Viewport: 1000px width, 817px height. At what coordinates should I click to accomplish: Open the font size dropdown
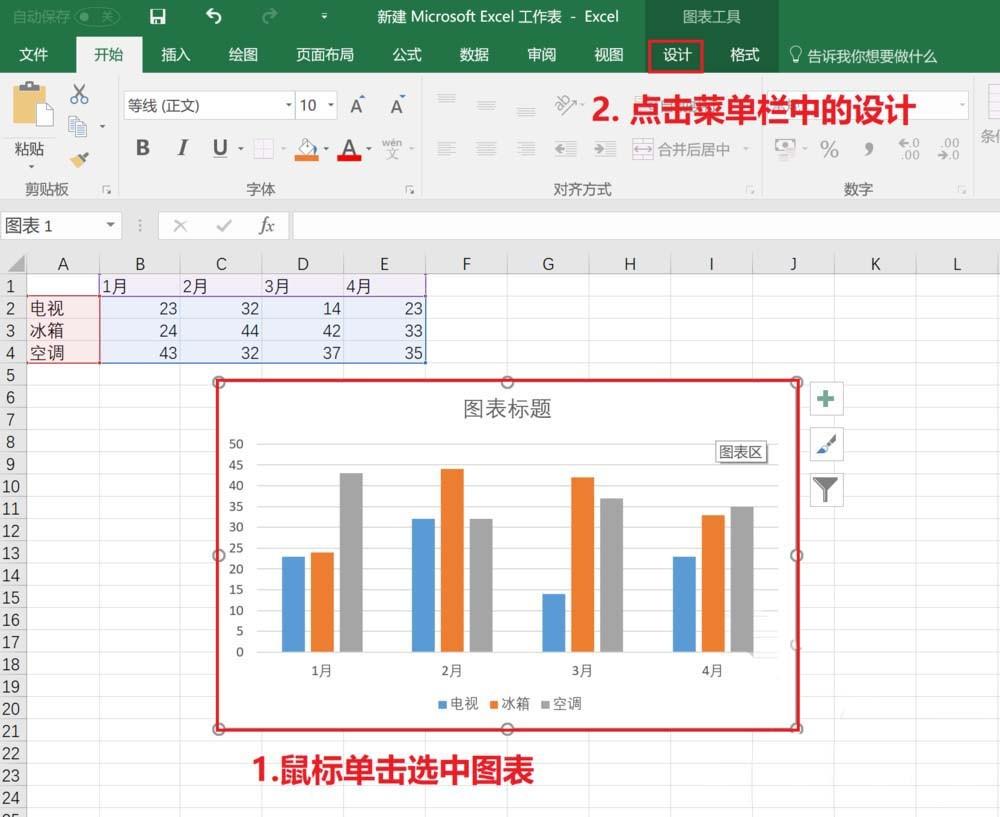pyautogui.click(x=330, y=104)
